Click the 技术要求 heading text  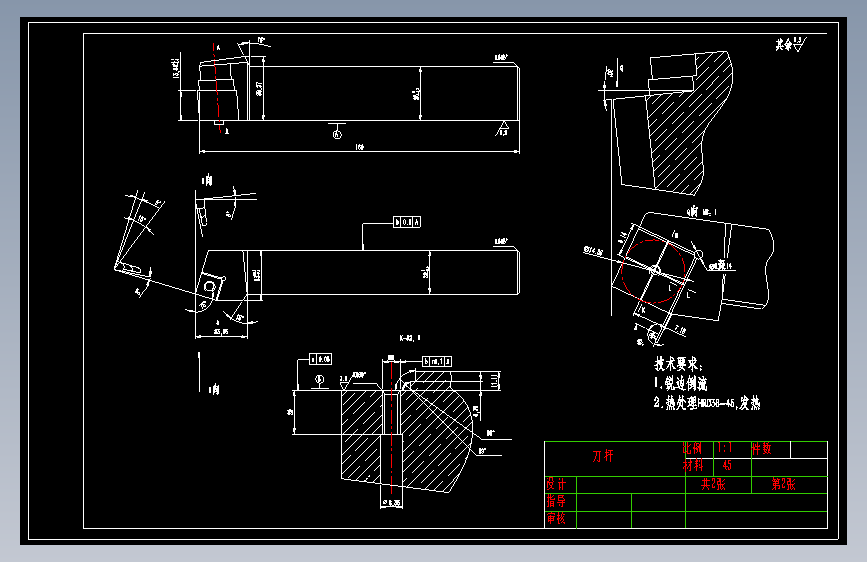pos(678,364)
